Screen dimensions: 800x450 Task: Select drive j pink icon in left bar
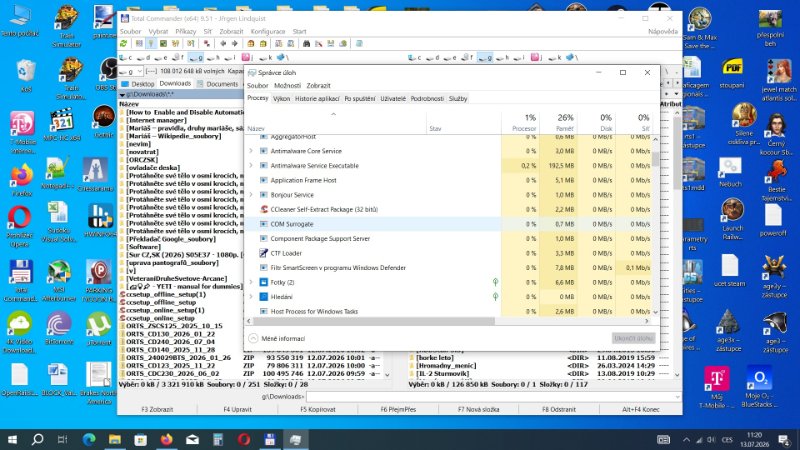(247, 58)
